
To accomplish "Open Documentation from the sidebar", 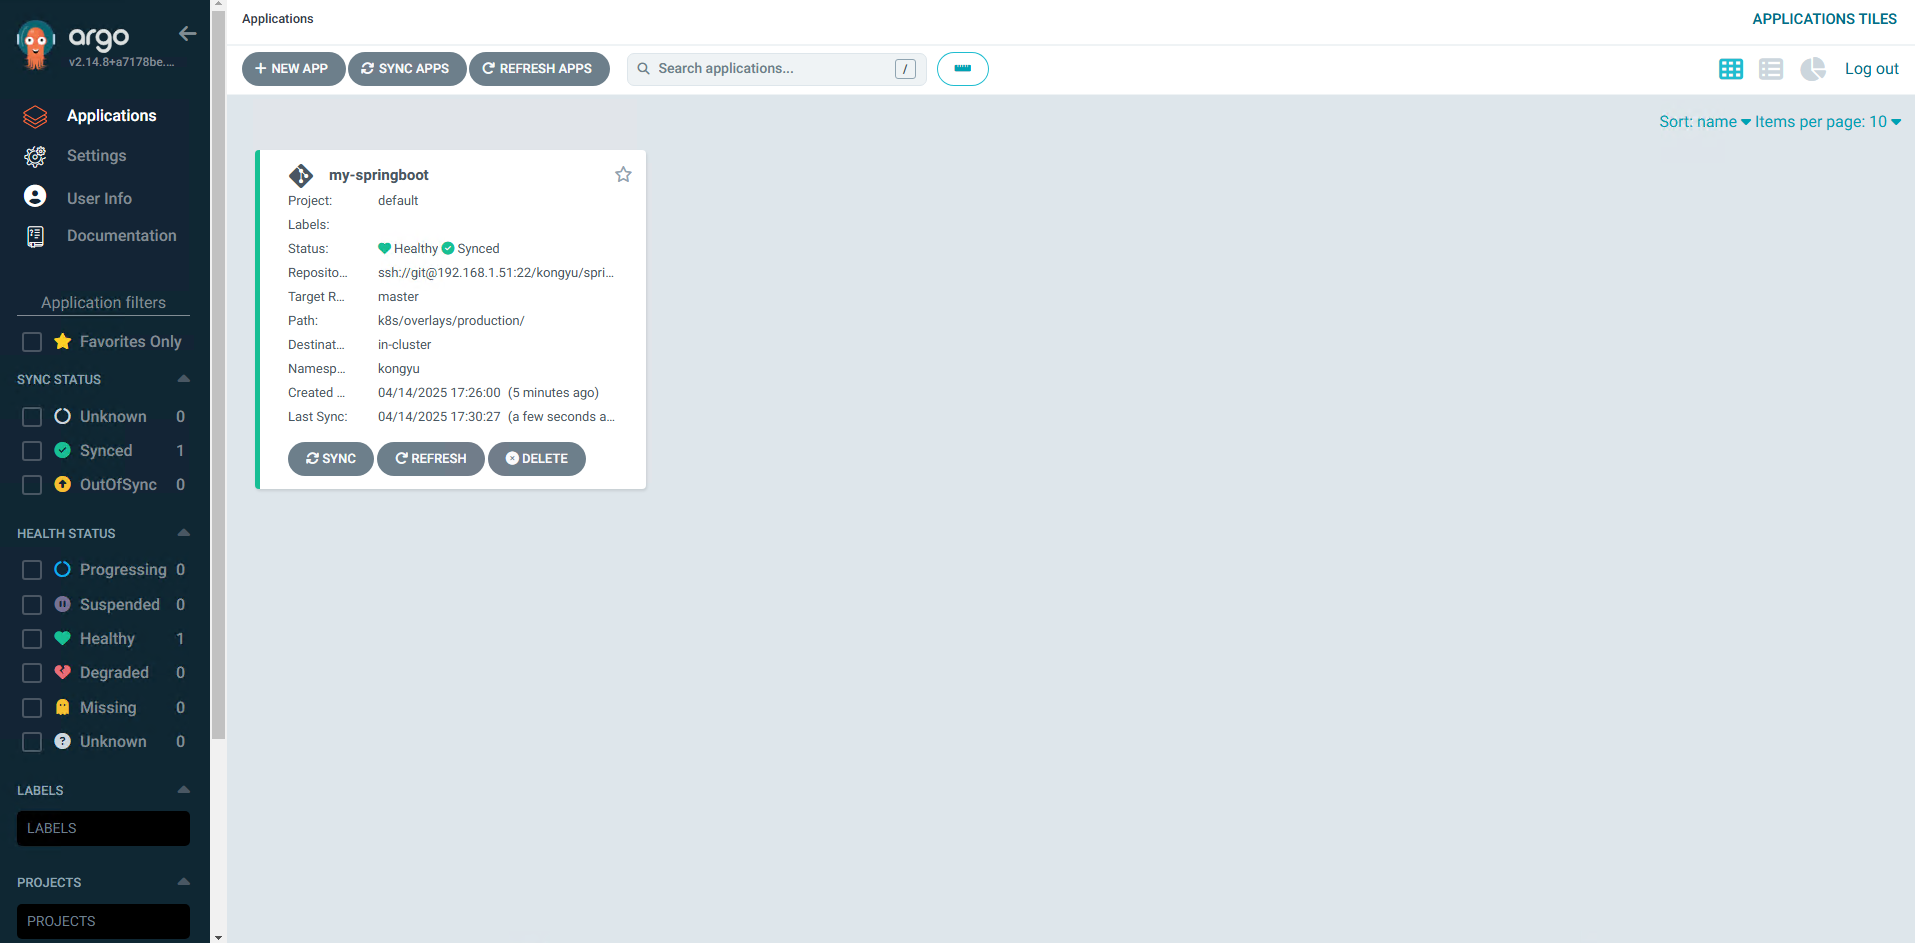I will click(121, 236).
